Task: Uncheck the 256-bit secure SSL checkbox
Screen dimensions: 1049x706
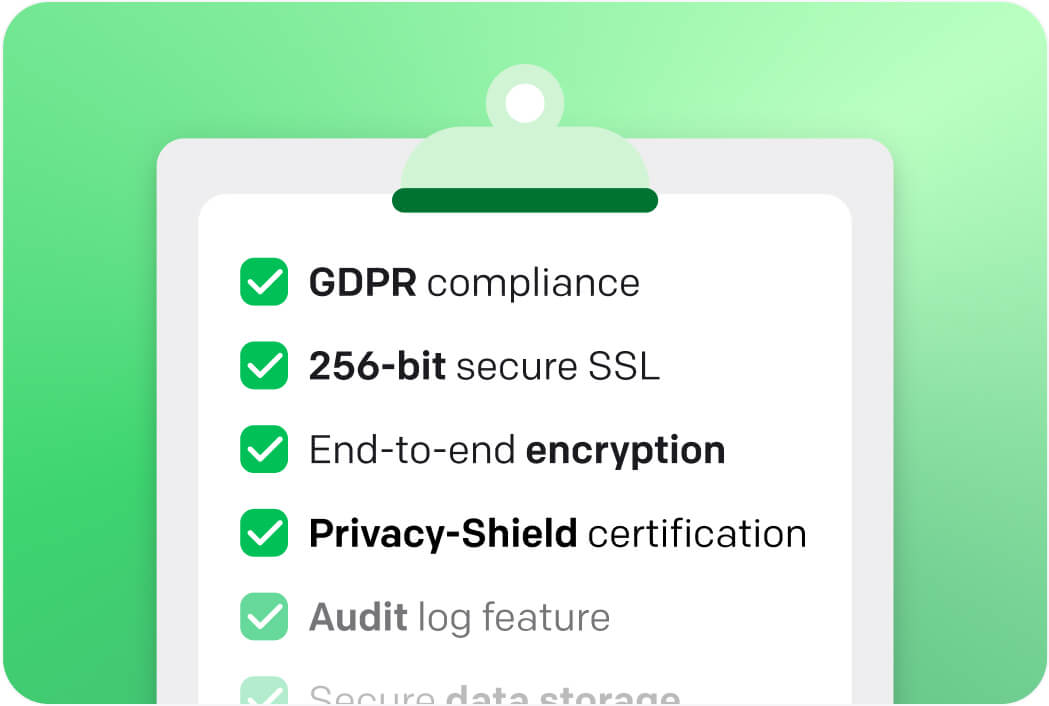Action: pos(264,366)
